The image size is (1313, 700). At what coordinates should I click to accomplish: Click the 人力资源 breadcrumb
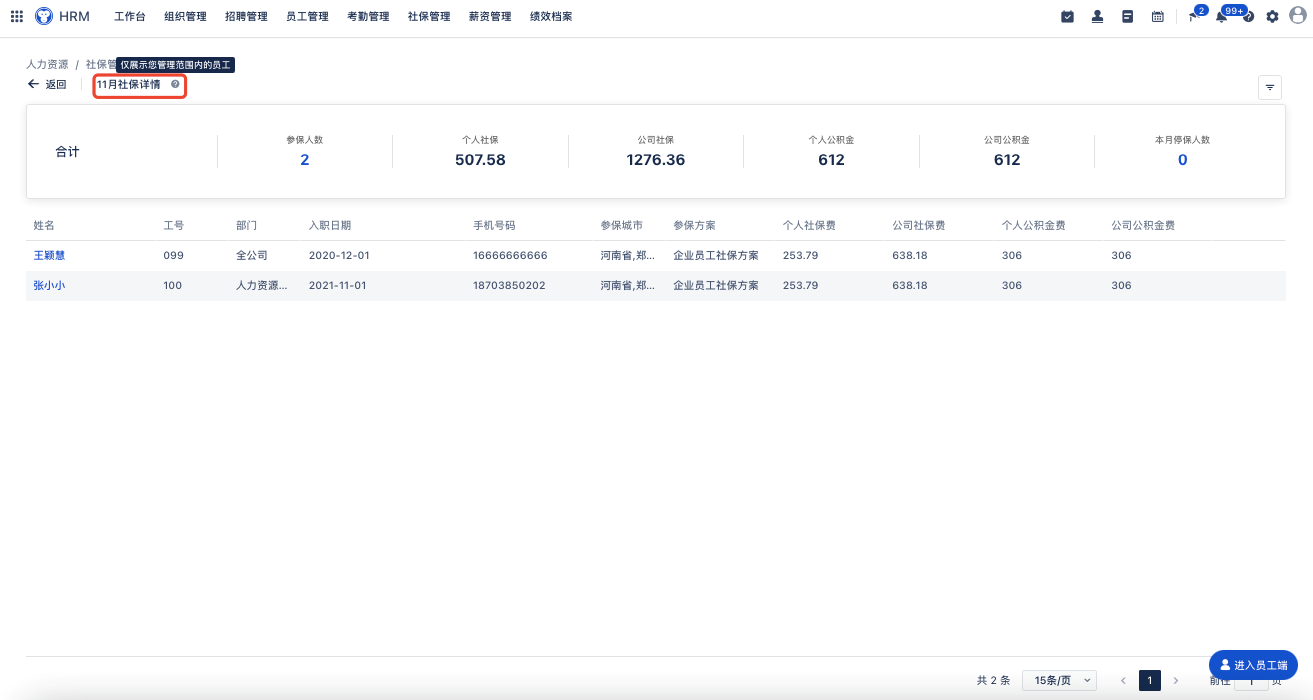click(x=47, y=64)
